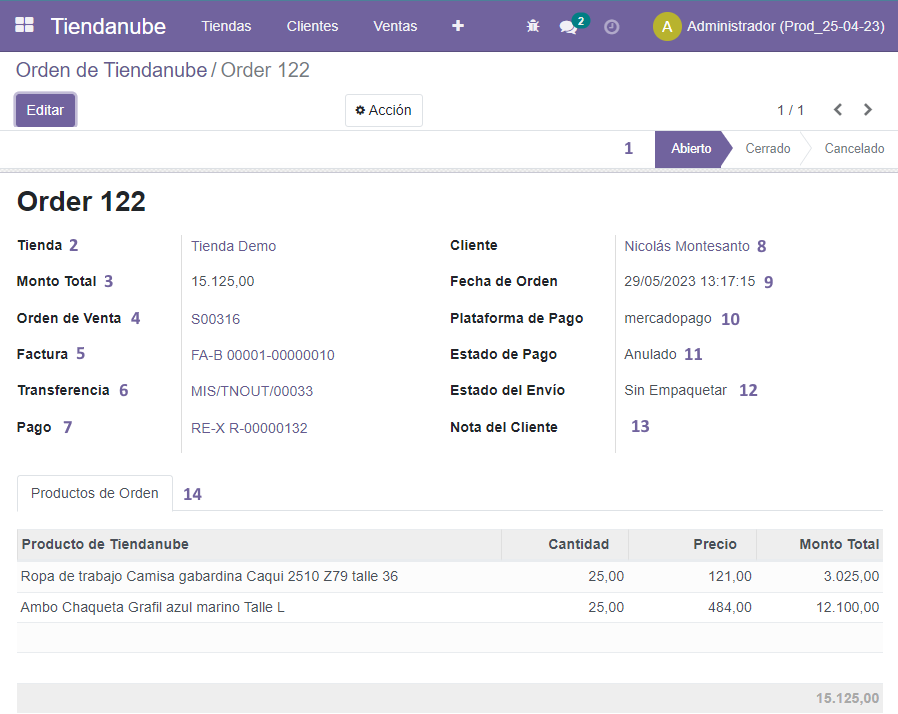Screen dimensions: 898x714
Task: Click the activities clock icon
Action: 611,27
